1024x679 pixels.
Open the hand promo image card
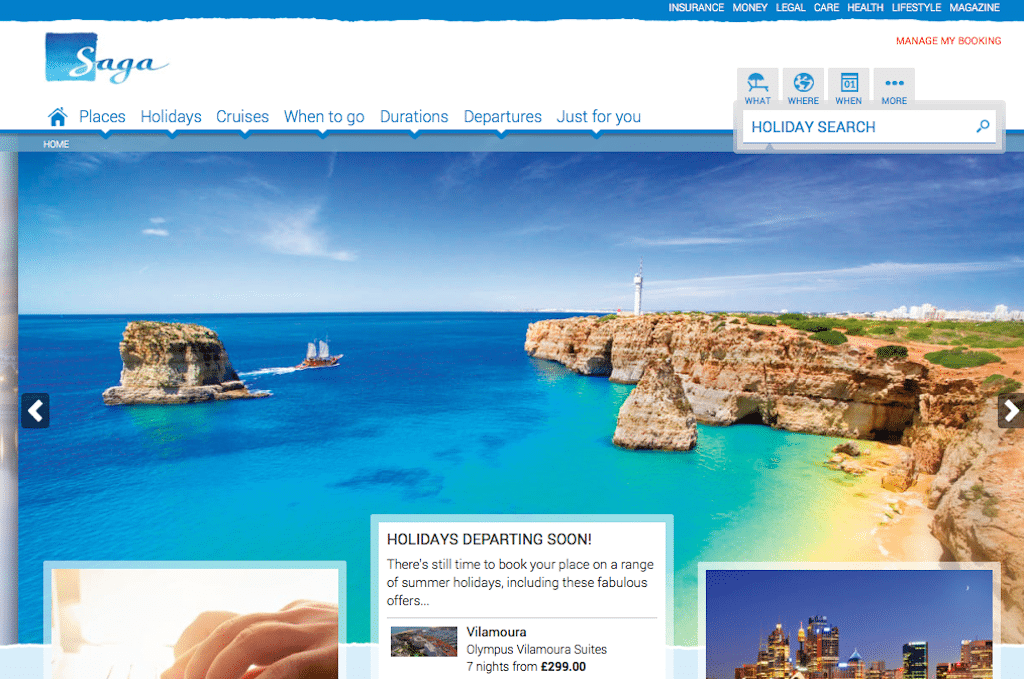click(x=195, y=624)
